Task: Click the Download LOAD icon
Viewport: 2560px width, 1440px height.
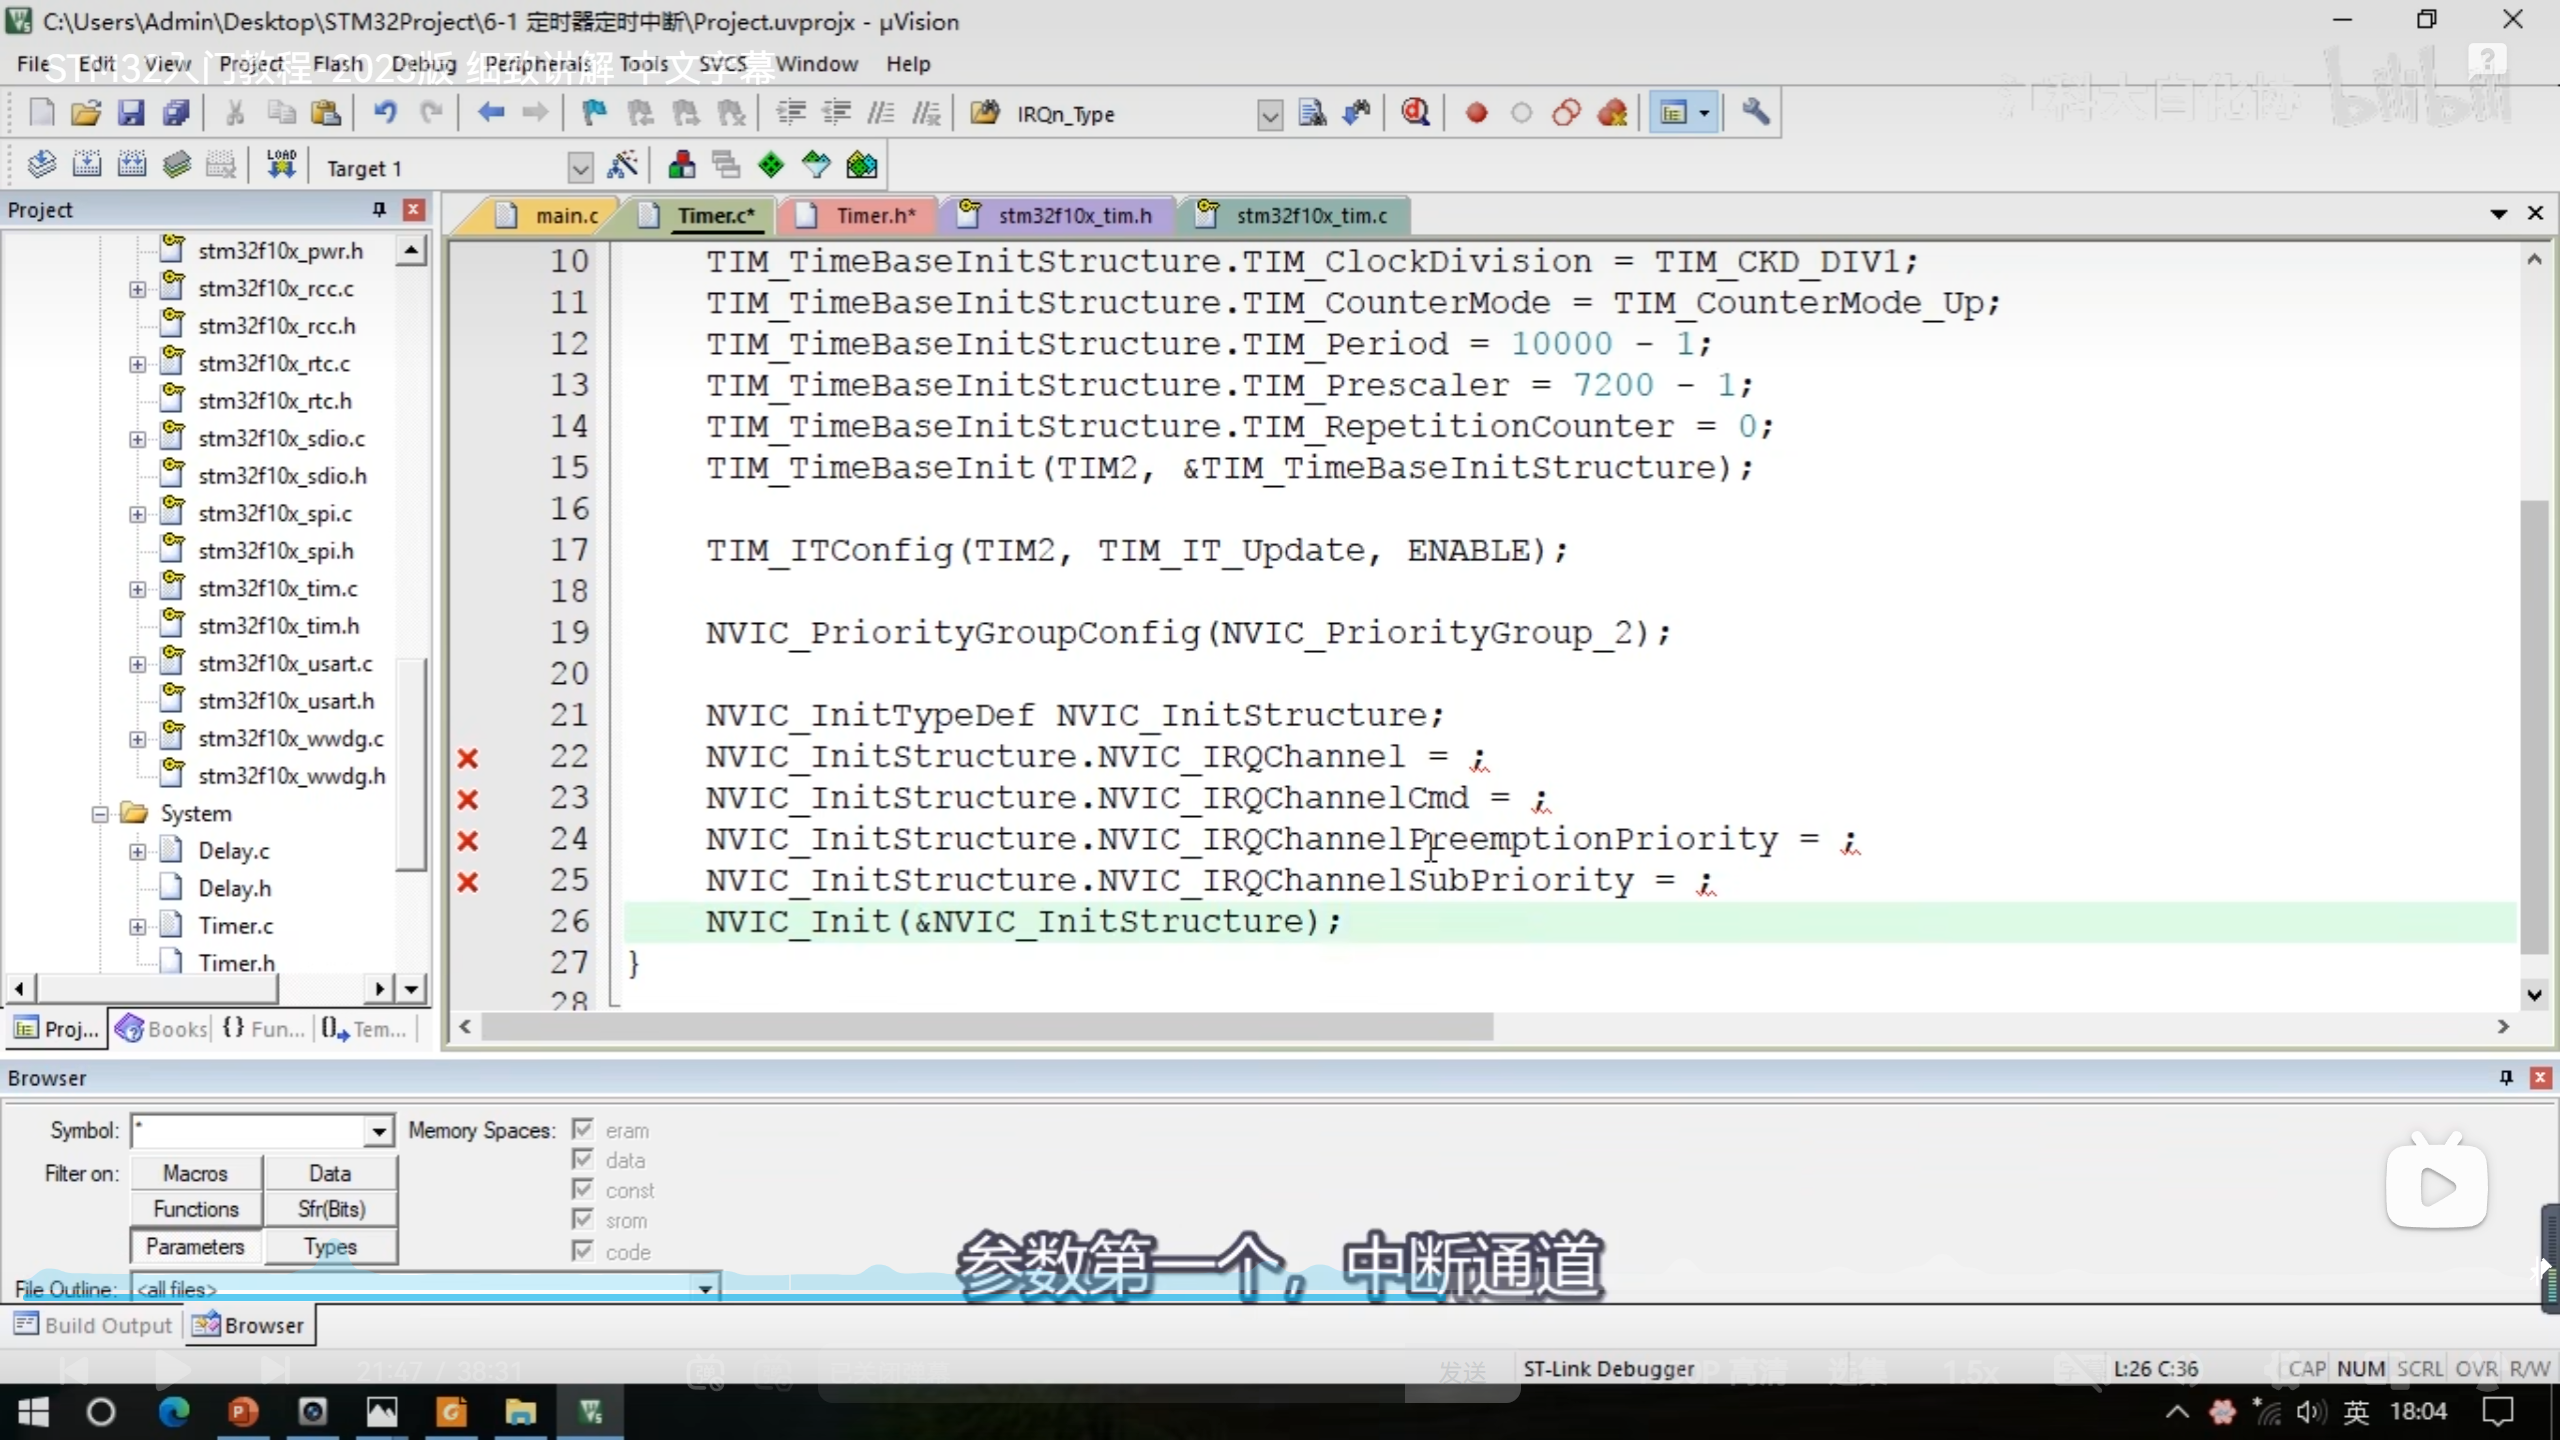Action: click(x=281, y=166)
